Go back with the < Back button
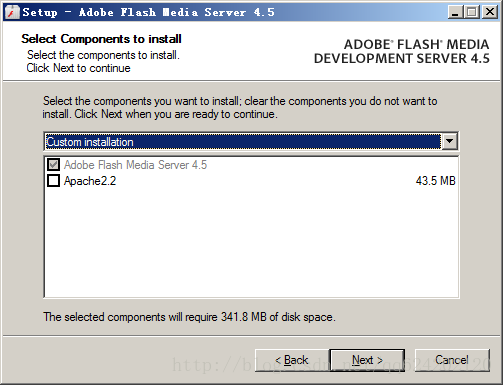 (292, 360)
